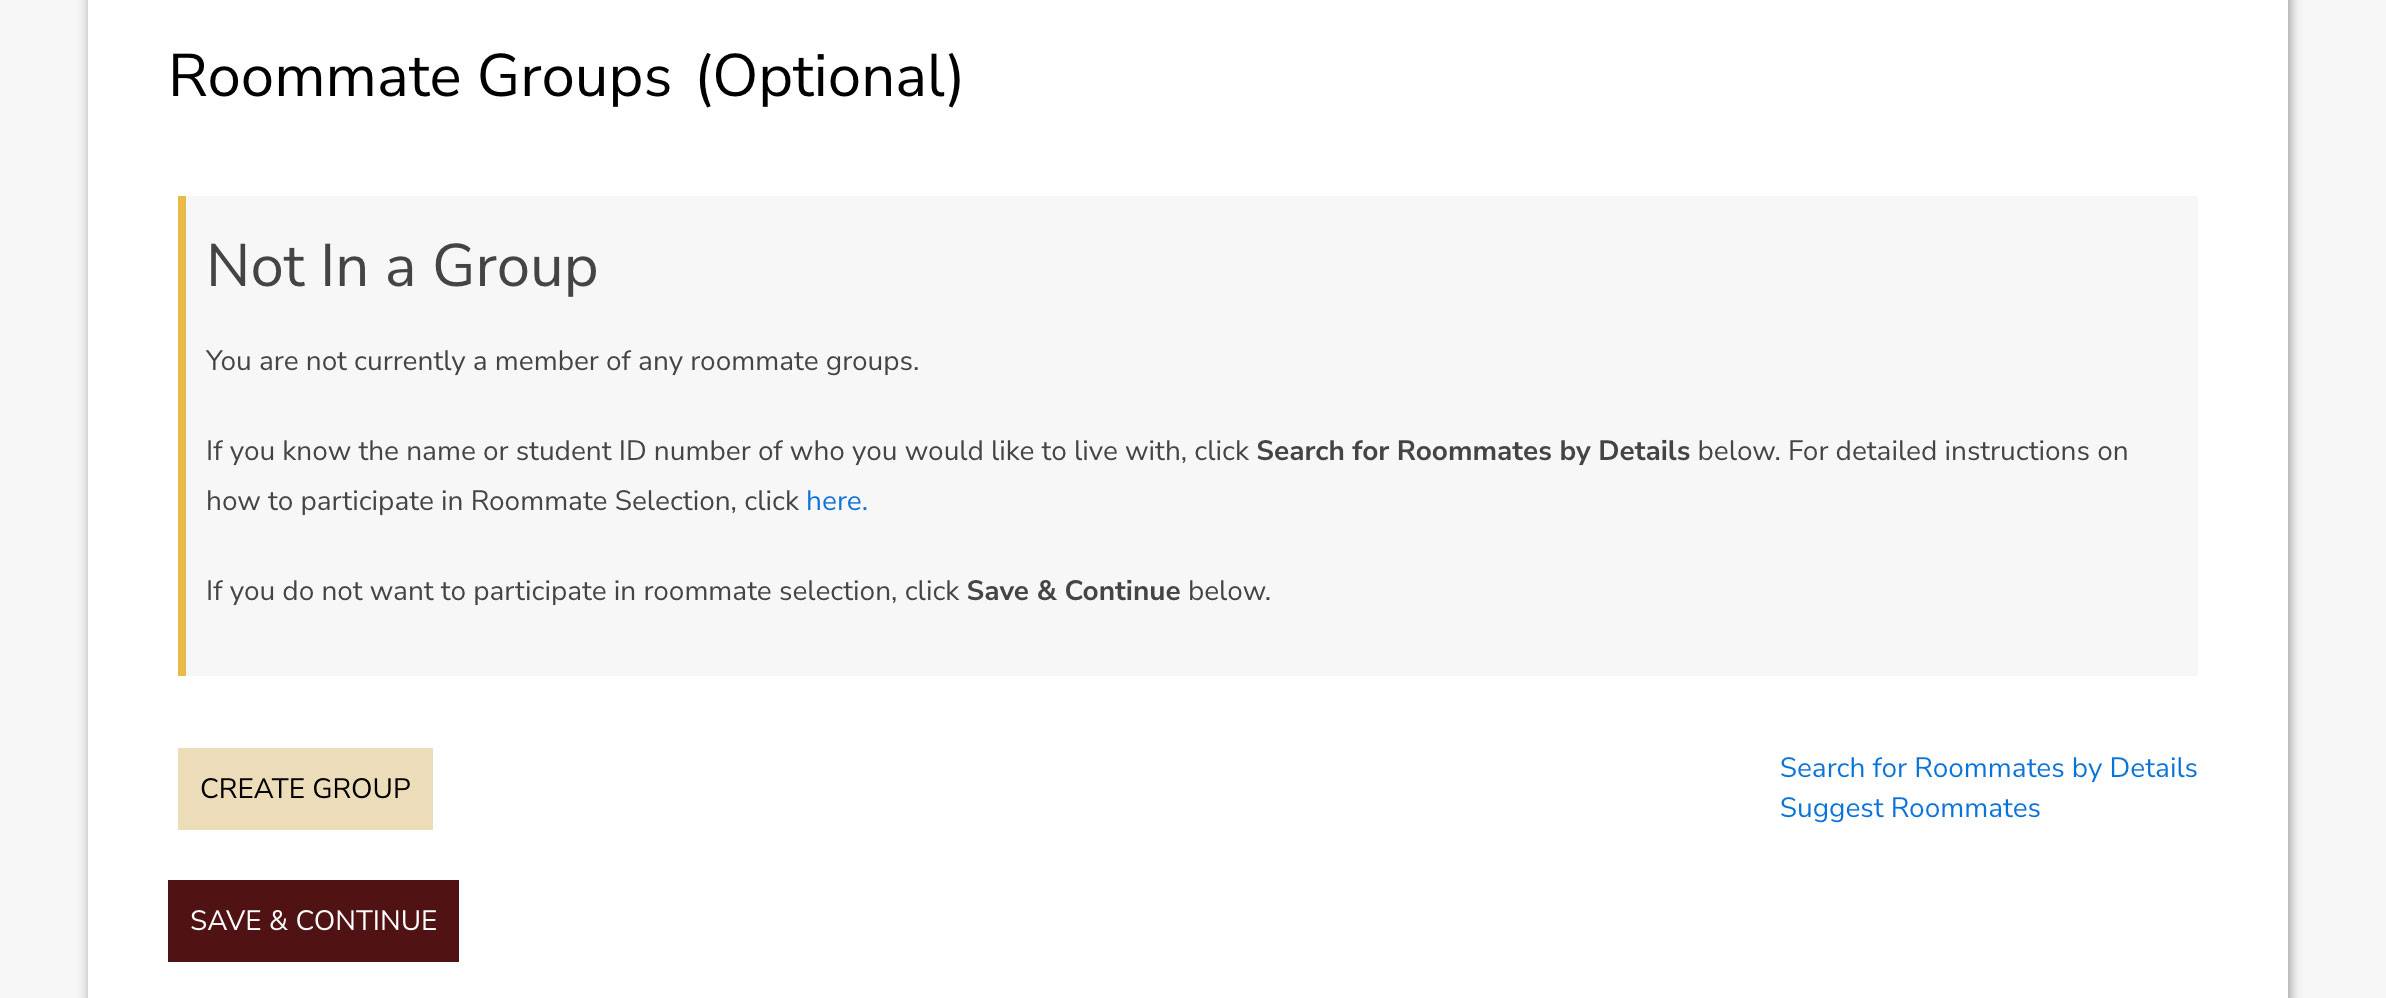Click empty gray area inside the notice panel
The width and height of the screenshot is (2386, 998).
(x=1700, y=300)
